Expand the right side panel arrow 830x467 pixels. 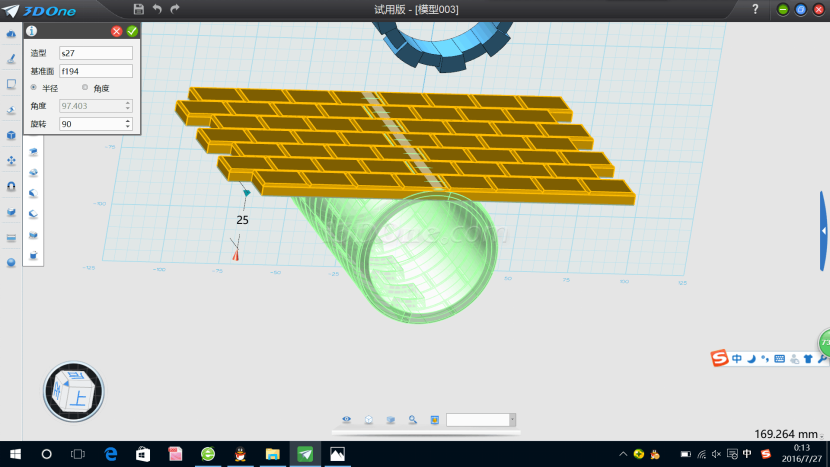click(824, 230)
